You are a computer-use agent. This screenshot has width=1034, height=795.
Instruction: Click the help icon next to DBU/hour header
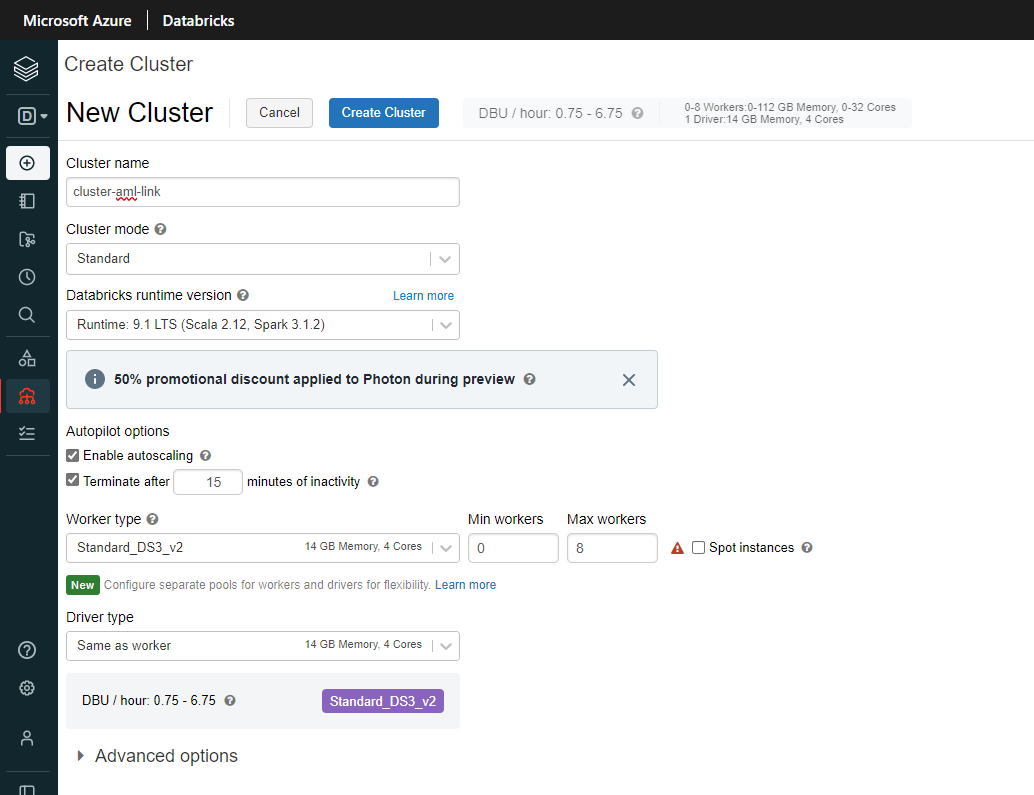pyautogui.click(x=637, y=113)
